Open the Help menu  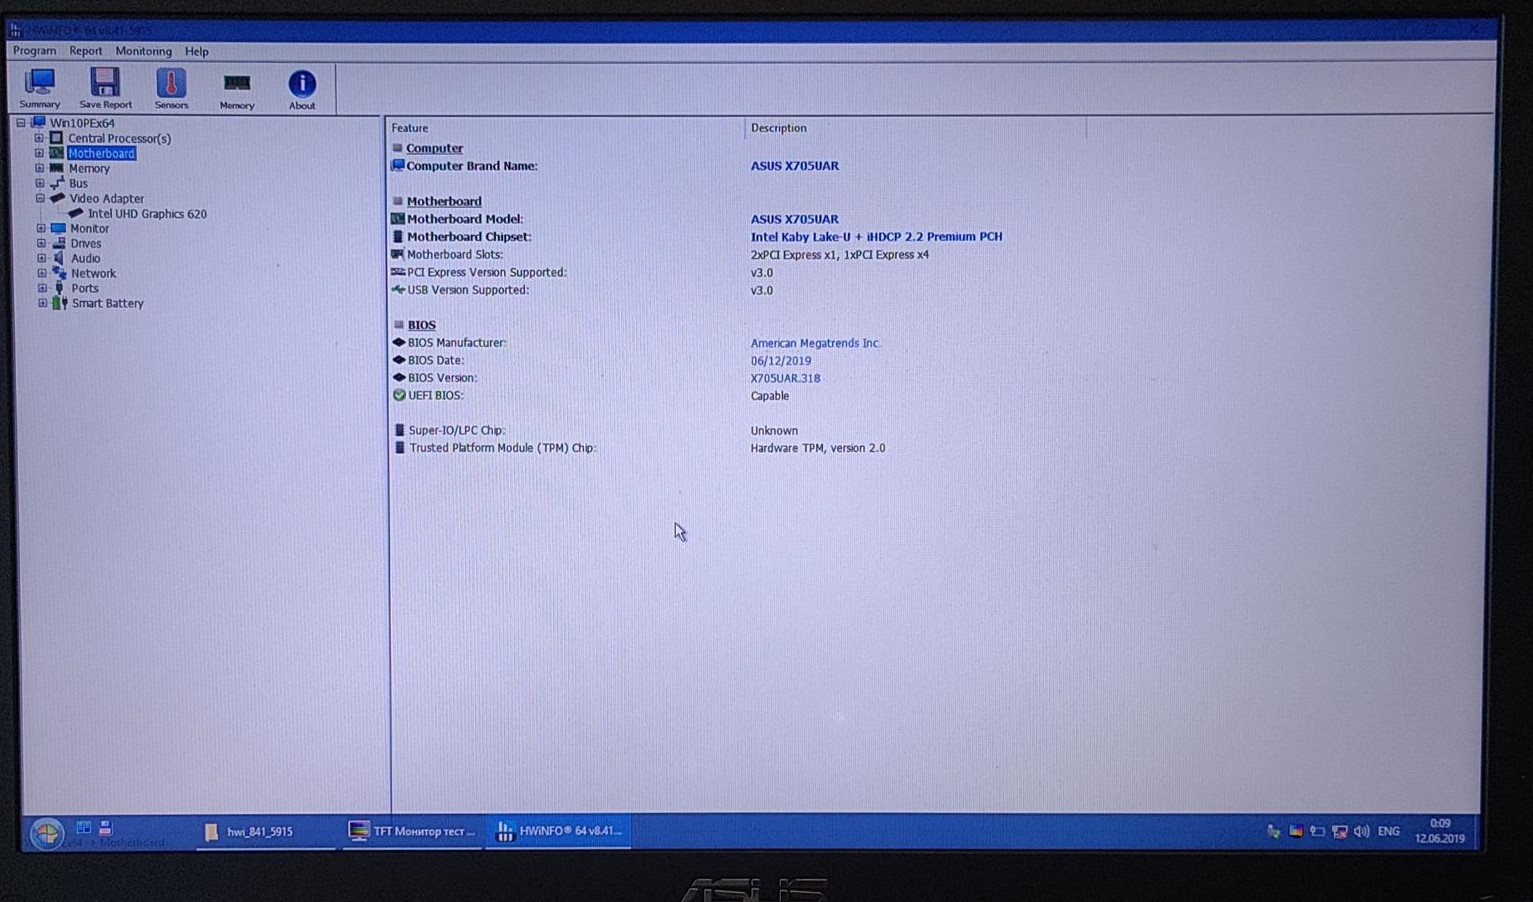[197, 51]
